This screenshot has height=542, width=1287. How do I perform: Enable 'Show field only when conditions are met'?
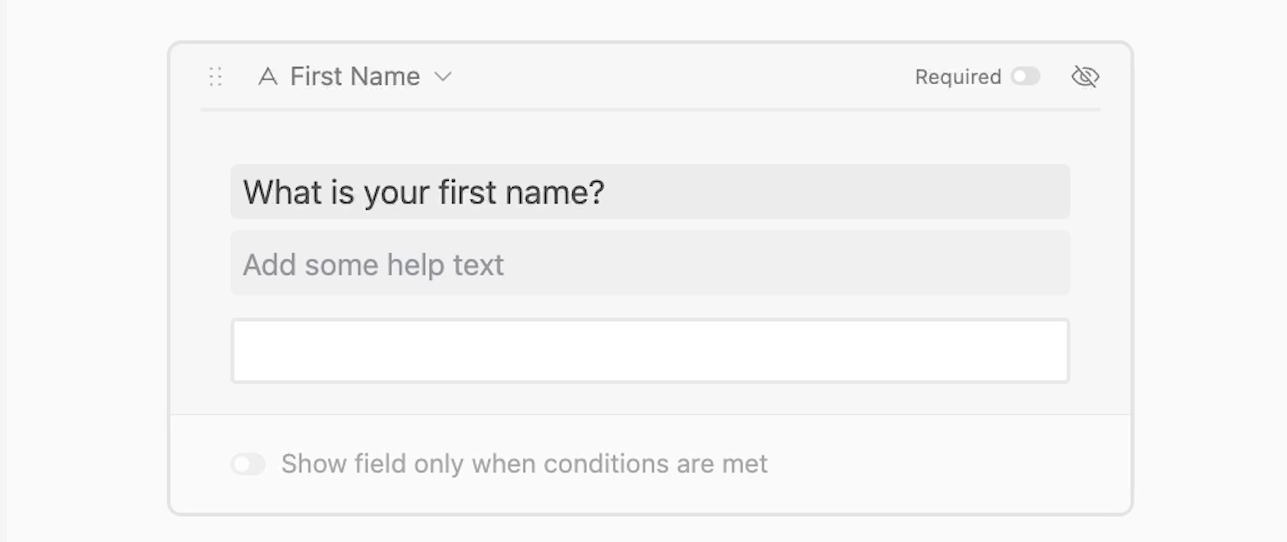click(248, 464)
